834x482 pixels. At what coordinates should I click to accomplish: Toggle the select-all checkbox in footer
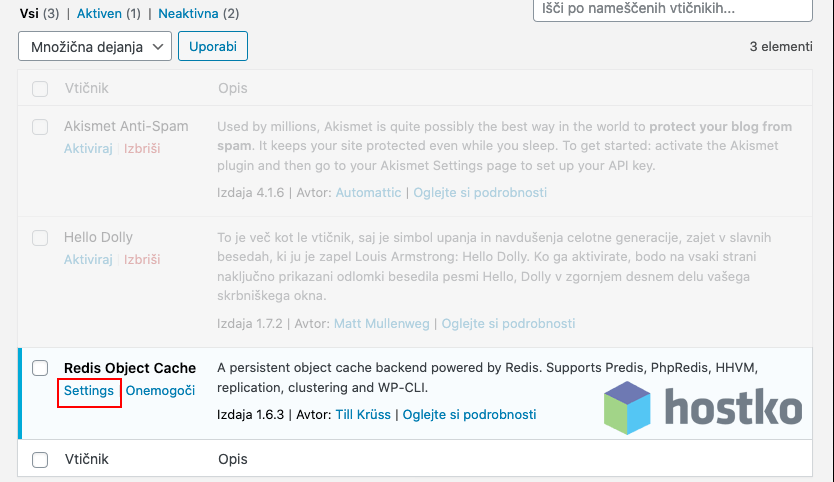point(40,459)
